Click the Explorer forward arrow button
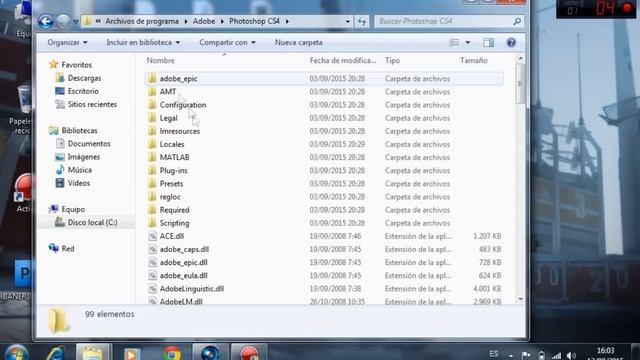The height and width of the screenshot is (360, 640). pyautogui.click(x=63, y=21)
